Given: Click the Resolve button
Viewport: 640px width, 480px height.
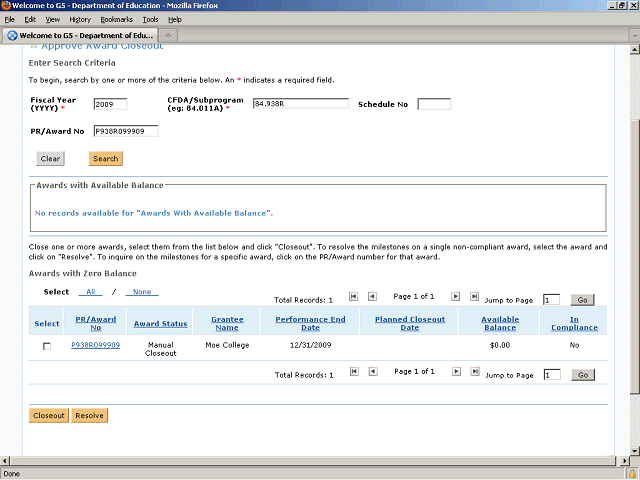Looking at the screenshot, I should 89,416.
